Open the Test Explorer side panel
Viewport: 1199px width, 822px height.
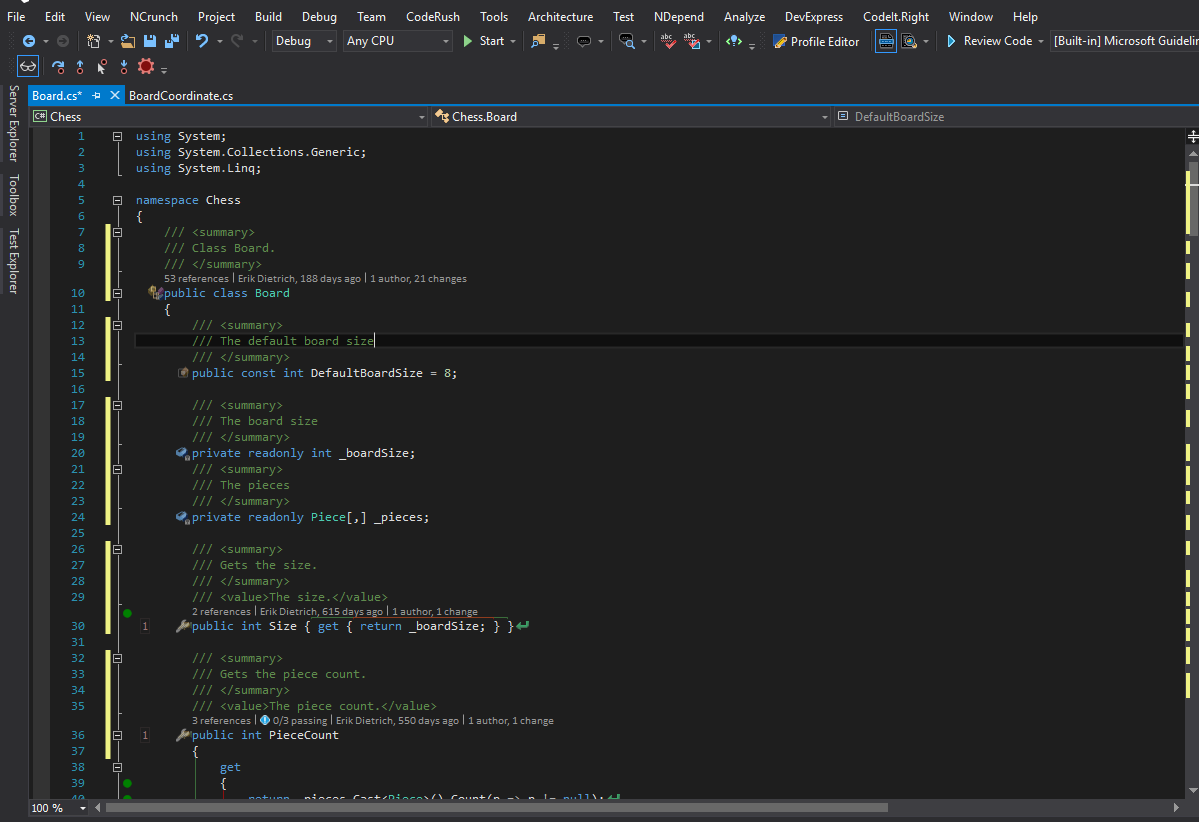13,262
